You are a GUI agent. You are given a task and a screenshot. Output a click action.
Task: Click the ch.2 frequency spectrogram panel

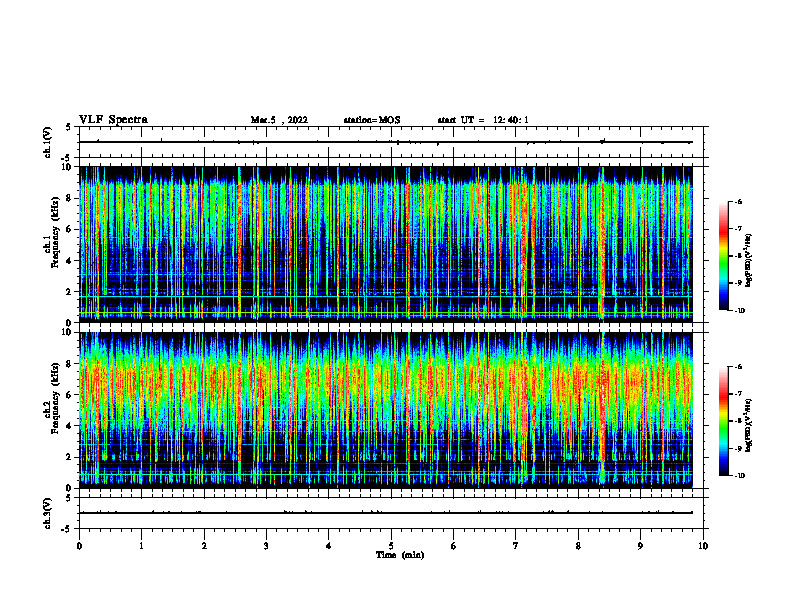[x=386, y=410]
